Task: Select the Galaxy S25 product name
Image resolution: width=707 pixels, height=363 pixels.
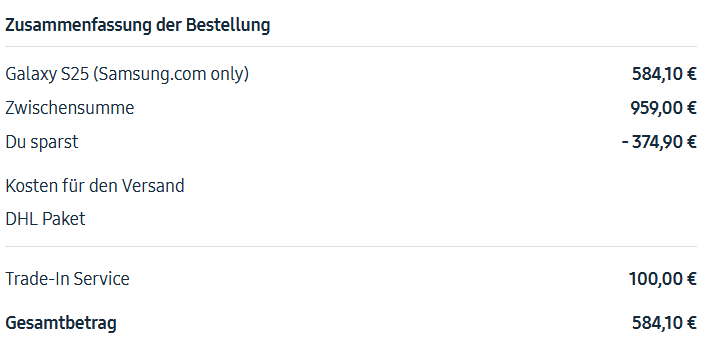Action: 127,74
